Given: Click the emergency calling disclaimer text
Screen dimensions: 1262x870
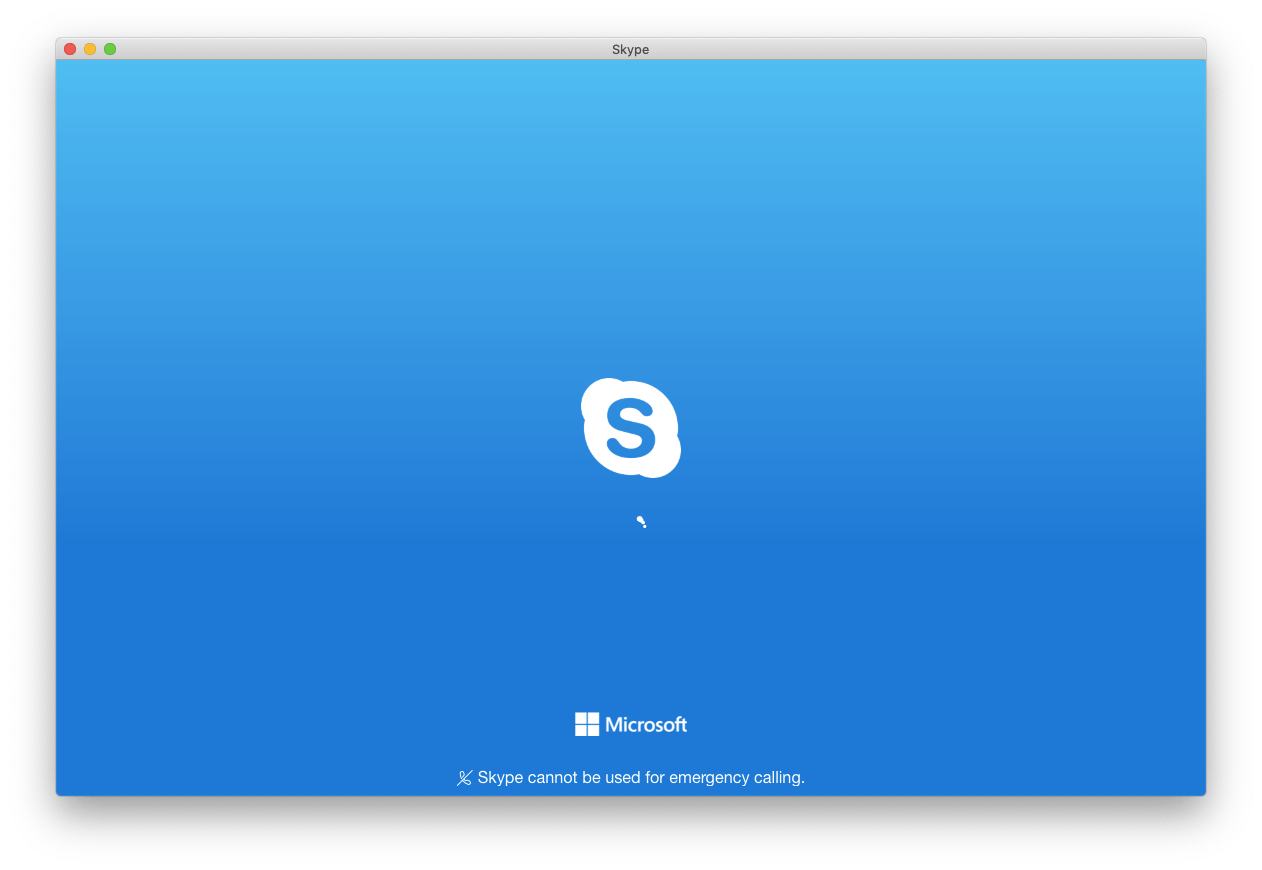Looking at the screenshot, I should point(640,778).
